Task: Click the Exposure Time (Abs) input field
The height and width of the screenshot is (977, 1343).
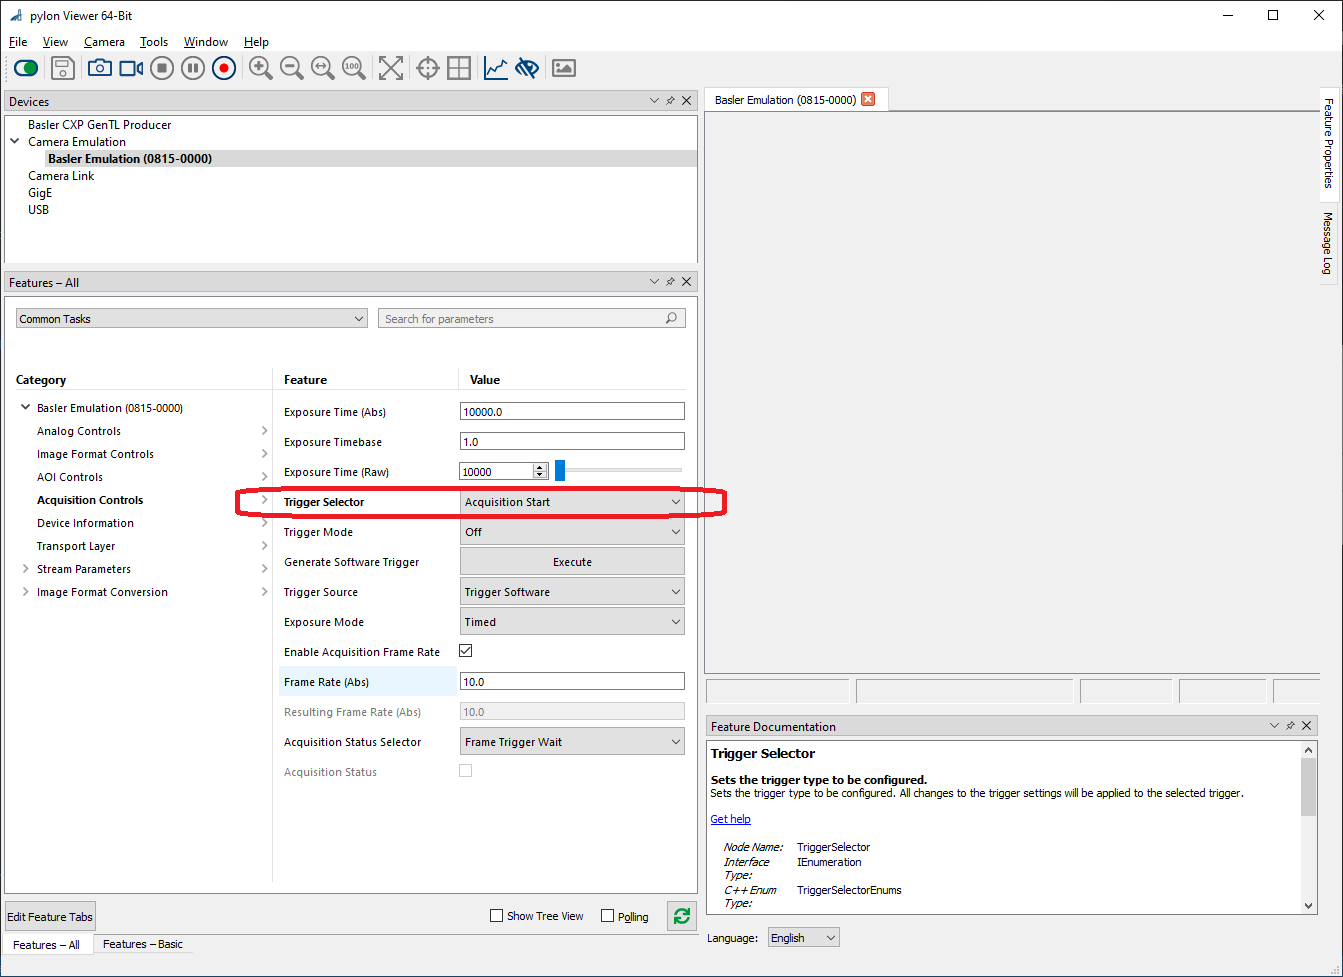Action: [572, 411]
